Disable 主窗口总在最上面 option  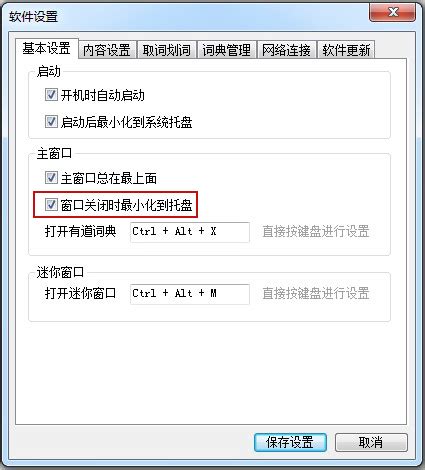51,178
